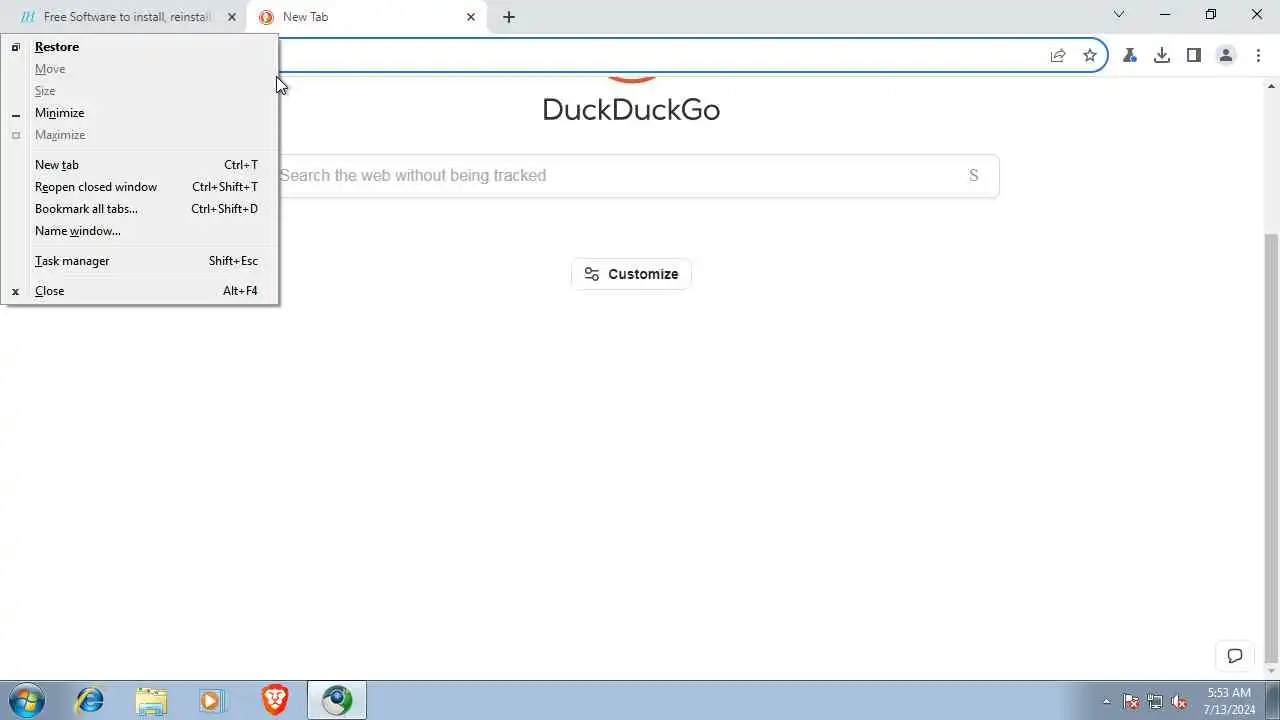Image resolution: width=1280 pixels, height=720 pixels.
Task: Open the Chrome Labs flask icon
Action: click(x=1130, y=56)
